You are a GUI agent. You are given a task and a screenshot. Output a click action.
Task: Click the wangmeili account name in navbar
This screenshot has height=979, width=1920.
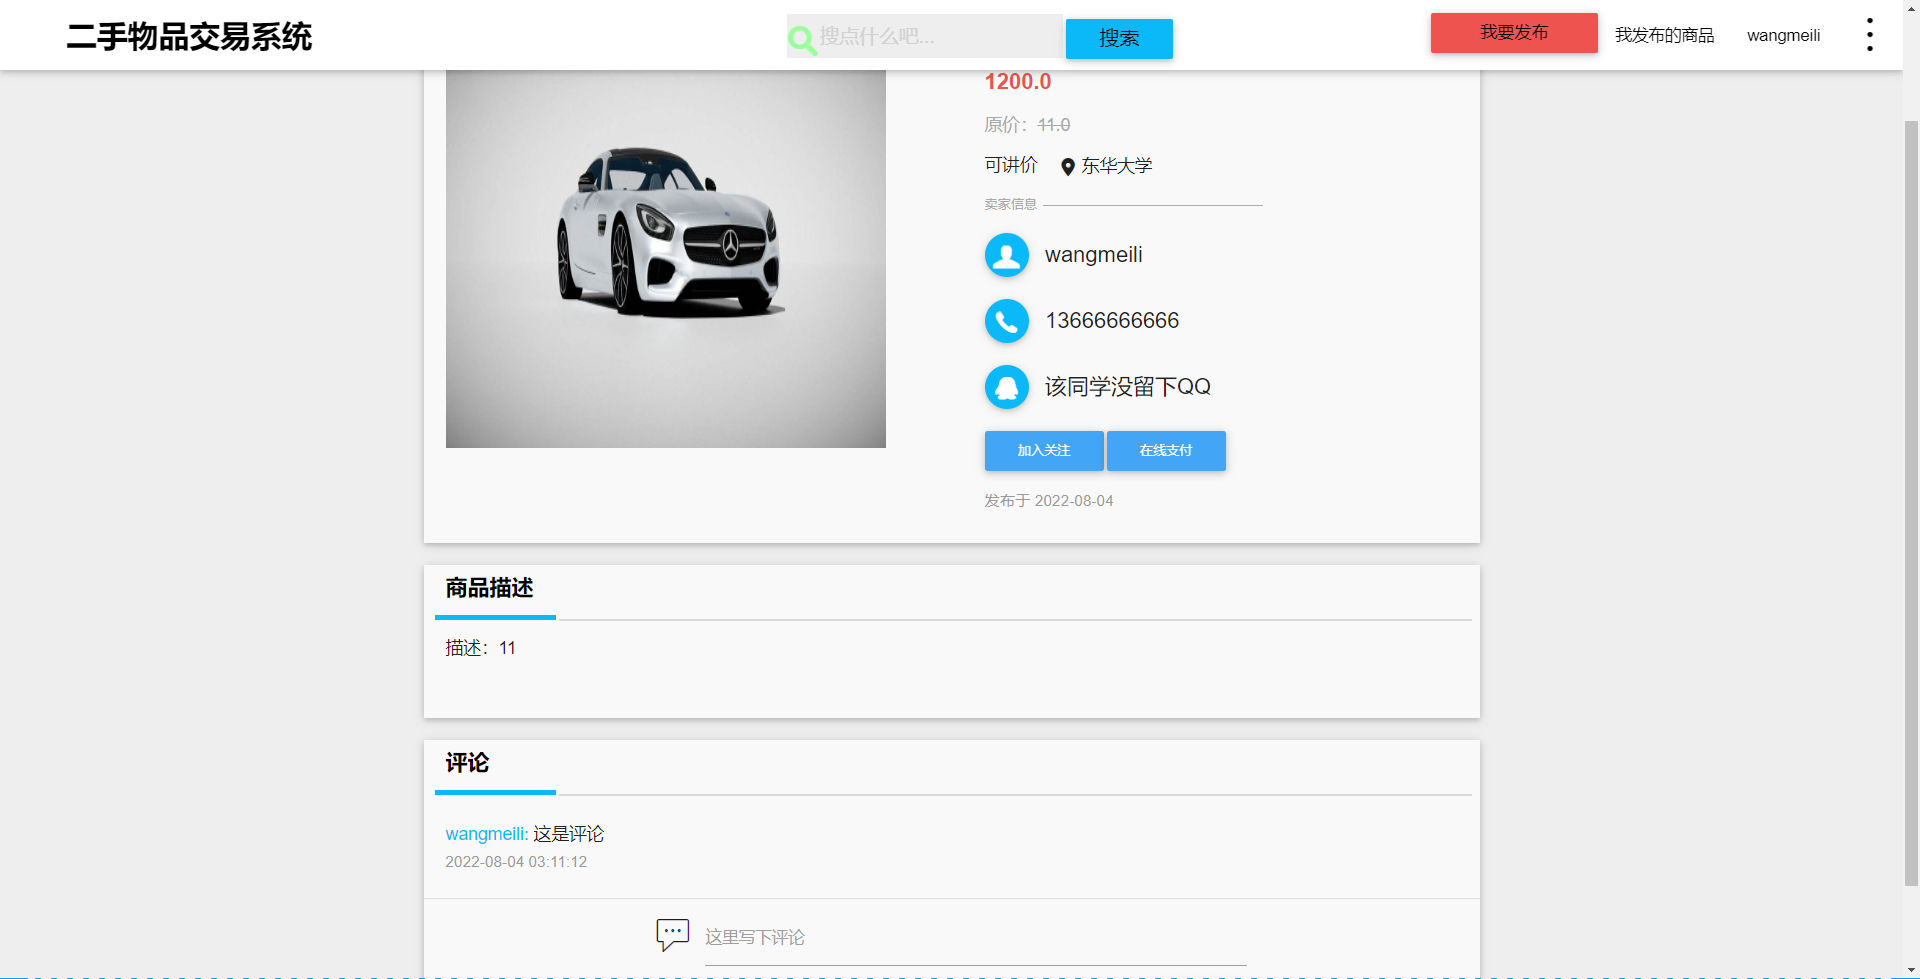(1783, 35)
